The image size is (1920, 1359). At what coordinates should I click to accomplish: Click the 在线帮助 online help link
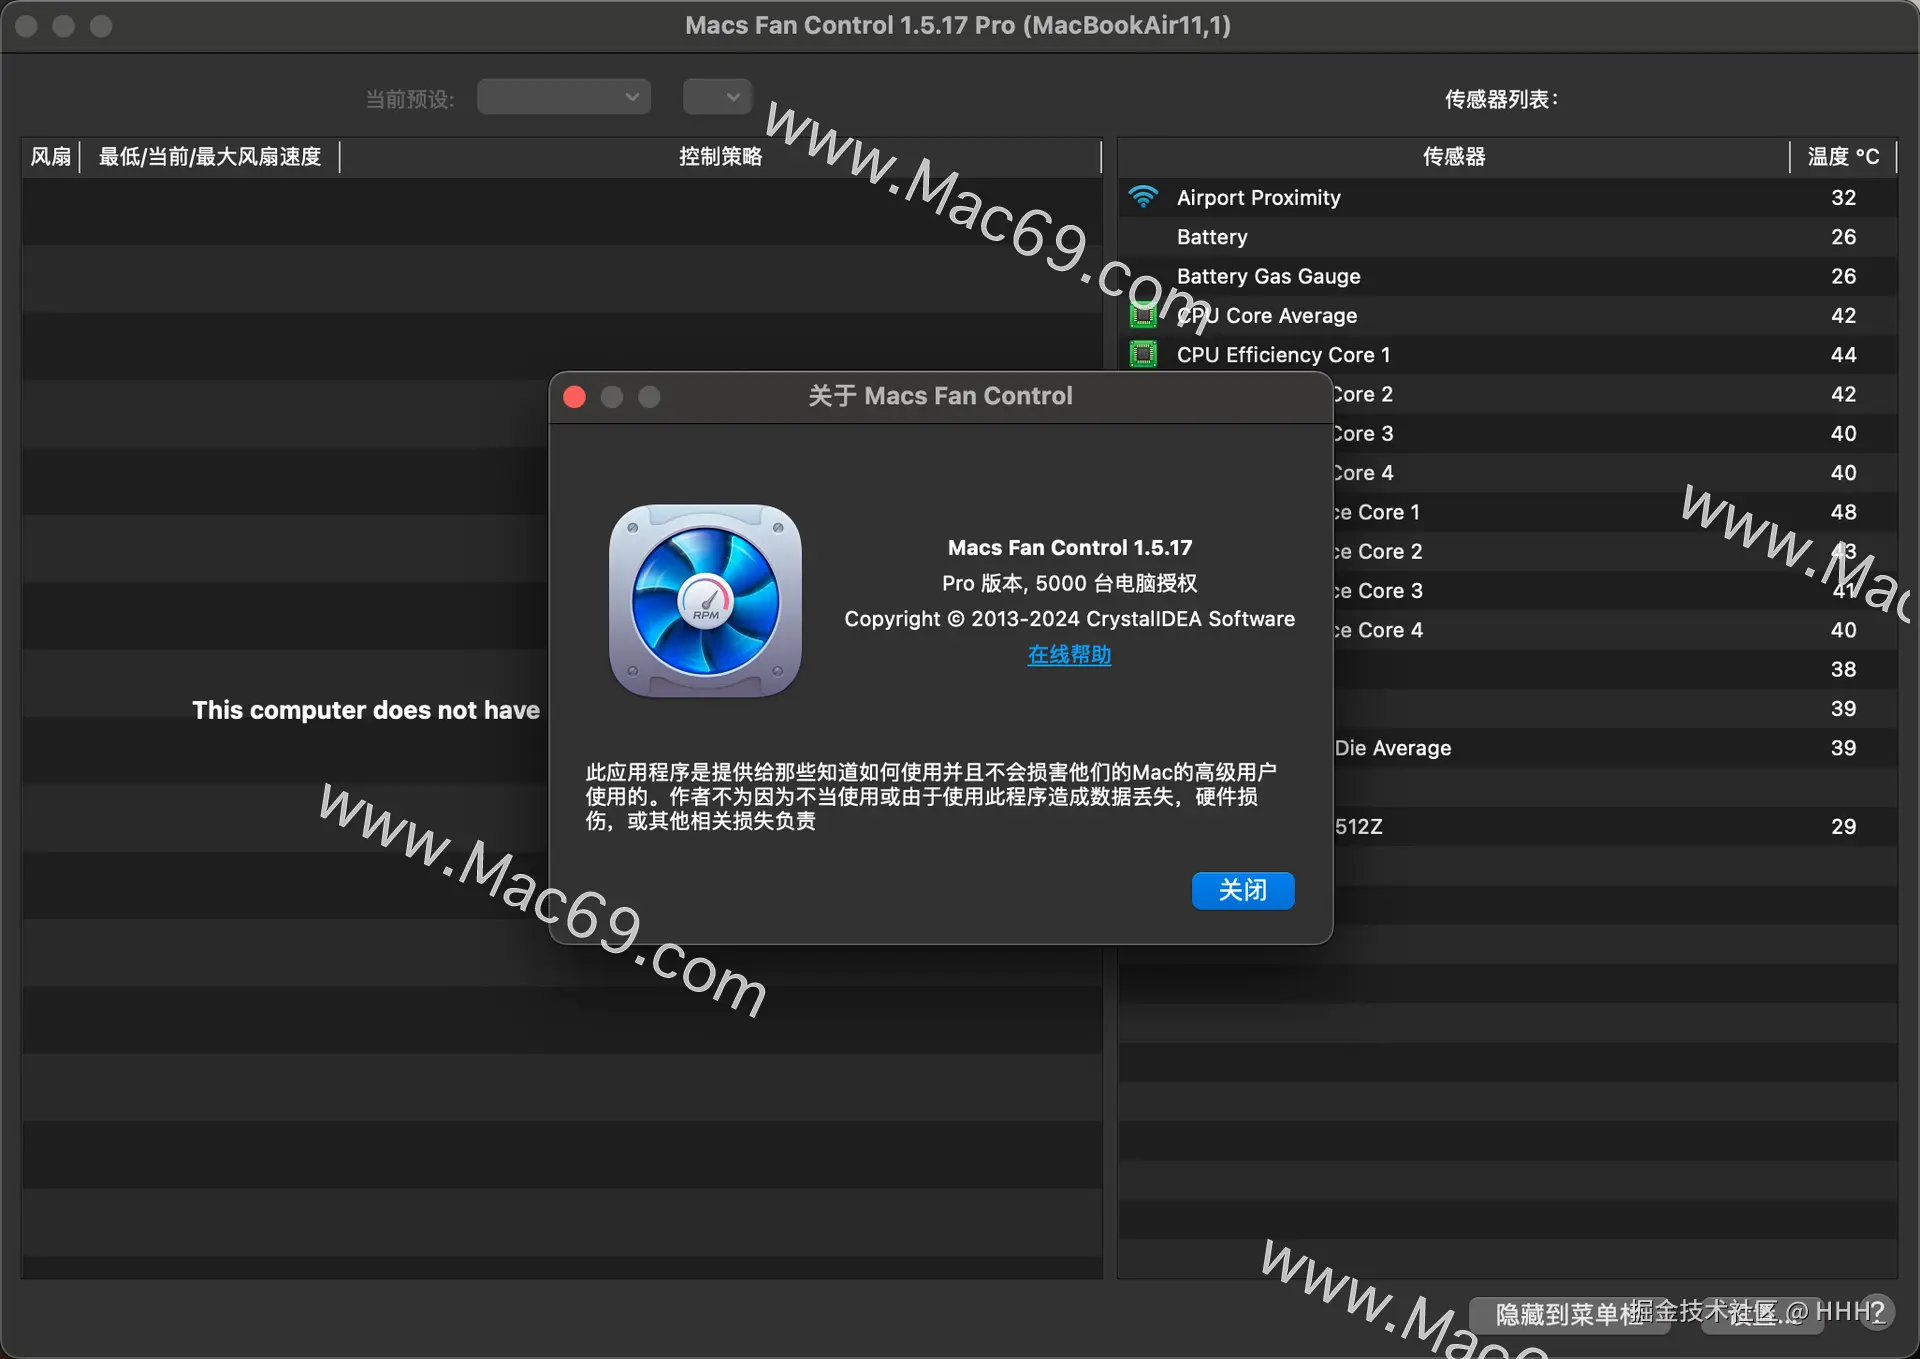click(1069, 655)
